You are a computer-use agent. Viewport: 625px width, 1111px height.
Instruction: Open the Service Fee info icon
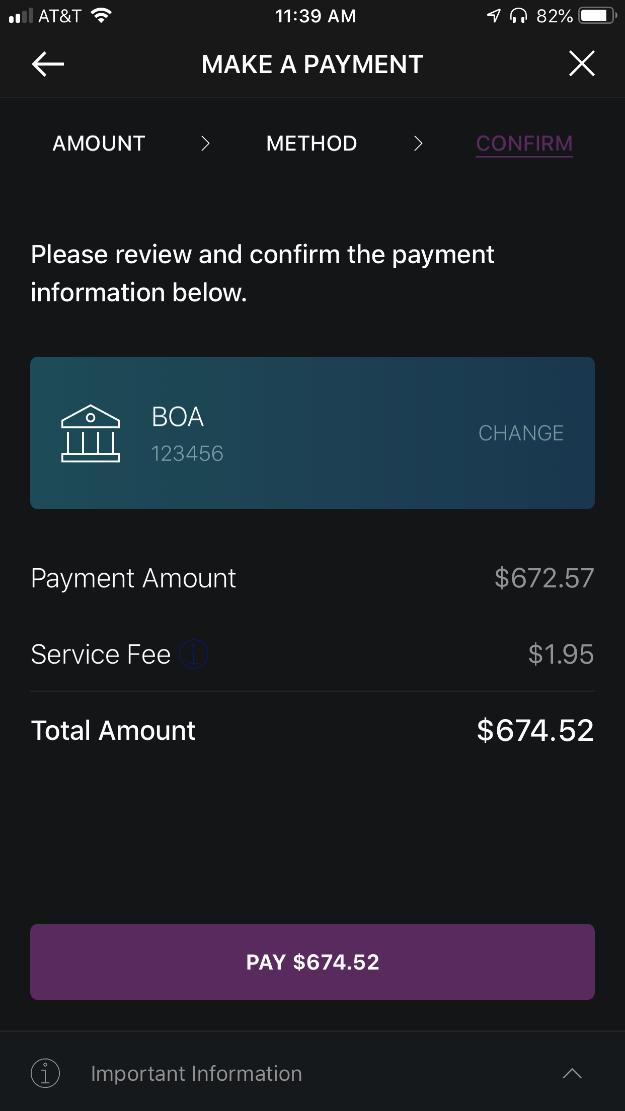[x=194, y=655]
